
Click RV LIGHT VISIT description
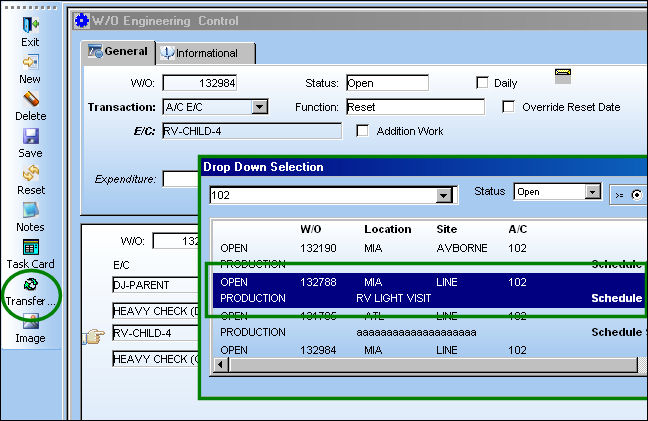tap(393, 298)
